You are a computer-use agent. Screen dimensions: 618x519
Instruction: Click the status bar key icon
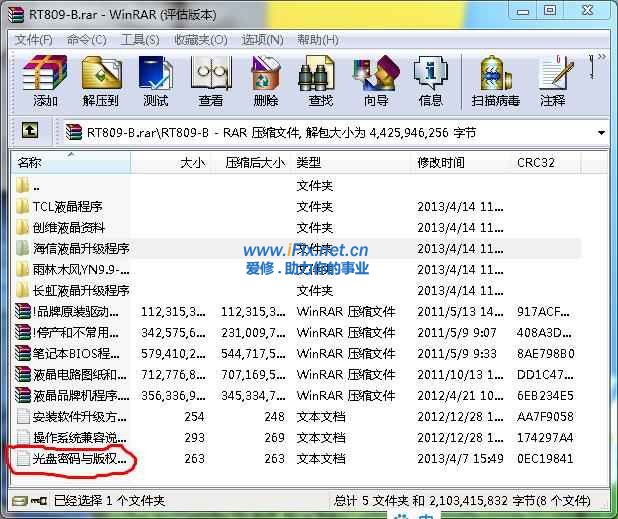[x=39, y=501]
